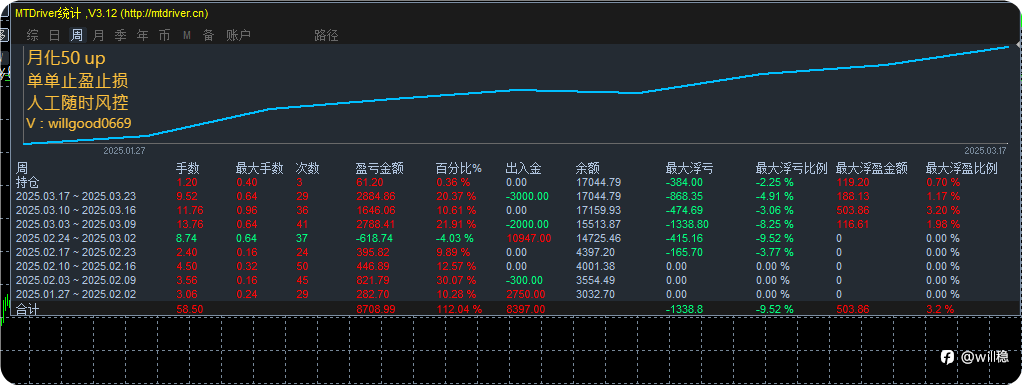Click the 盈亏金额 column header
Image resolution: width=1022 pixels, height=385 pixels.
(379, 169)
